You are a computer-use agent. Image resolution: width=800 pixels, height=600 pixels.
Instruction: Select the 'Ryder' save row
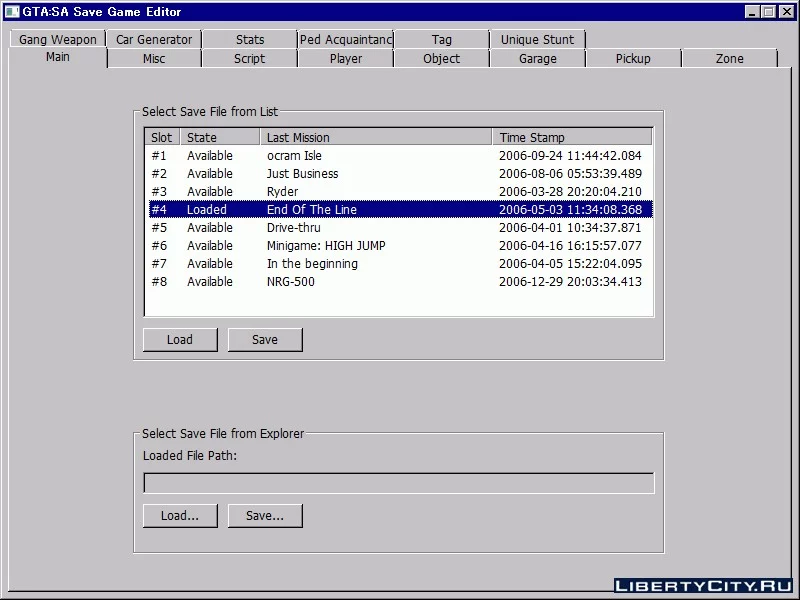[x=400, y=191]
